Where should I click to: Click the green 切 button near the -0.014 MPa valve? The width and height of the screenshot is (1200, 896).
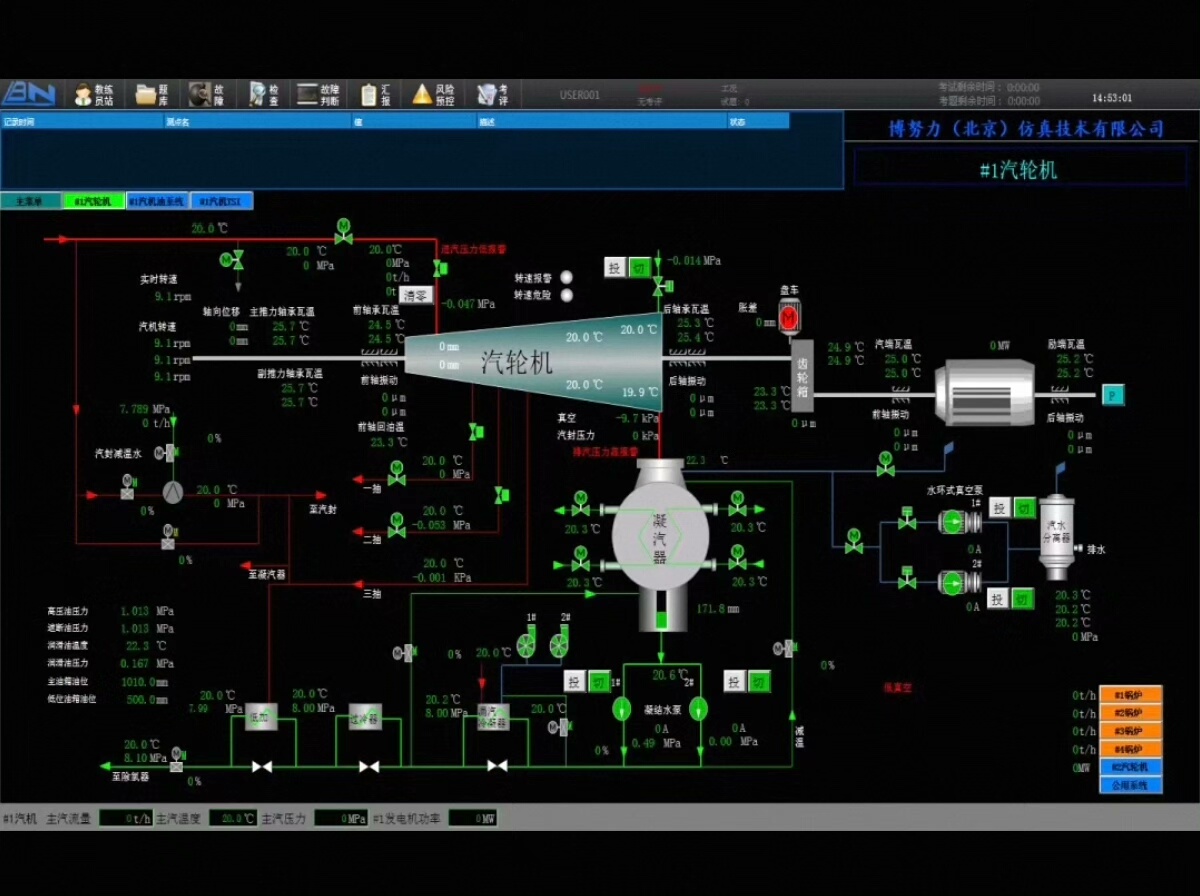639,267
